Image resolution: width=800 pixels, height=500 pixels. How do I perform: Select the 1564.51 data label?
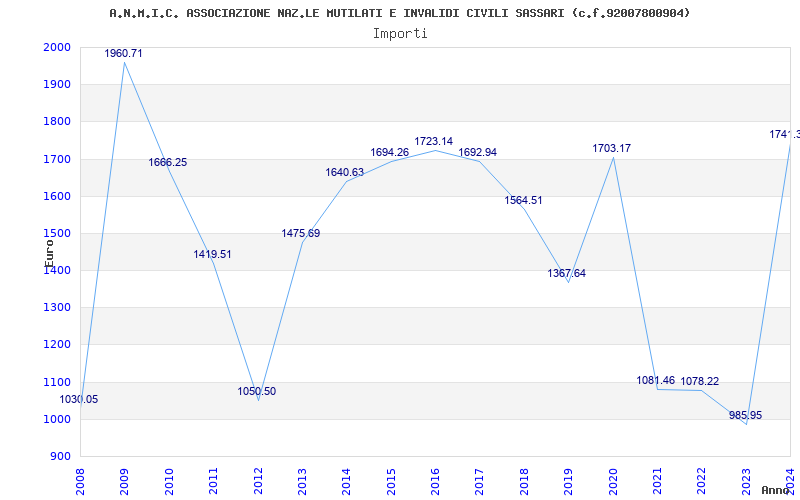[x=523, y=201]
